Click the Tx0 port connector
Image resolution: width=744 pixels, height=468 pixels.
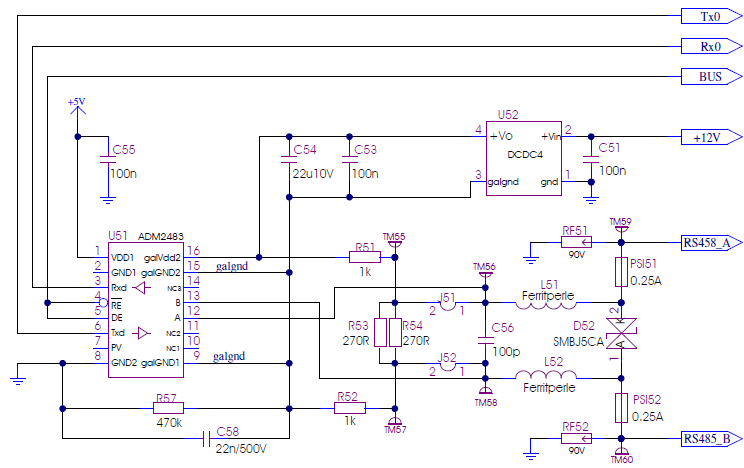pos(712,16)
